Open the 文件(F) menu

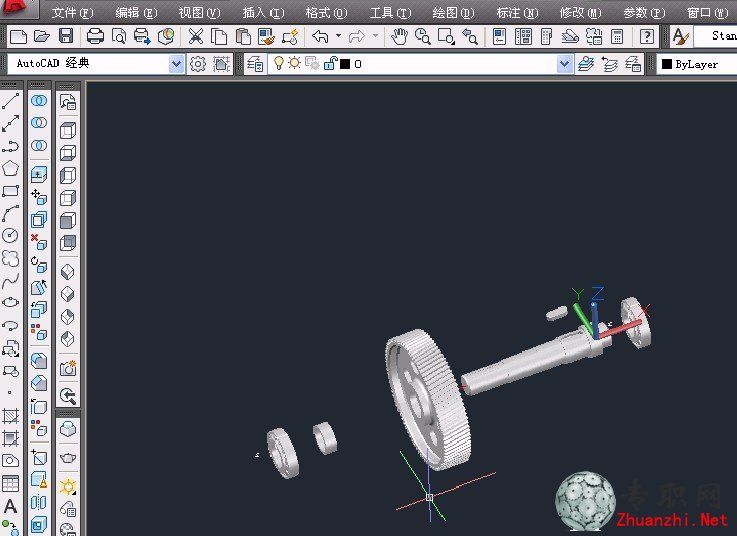72,13
